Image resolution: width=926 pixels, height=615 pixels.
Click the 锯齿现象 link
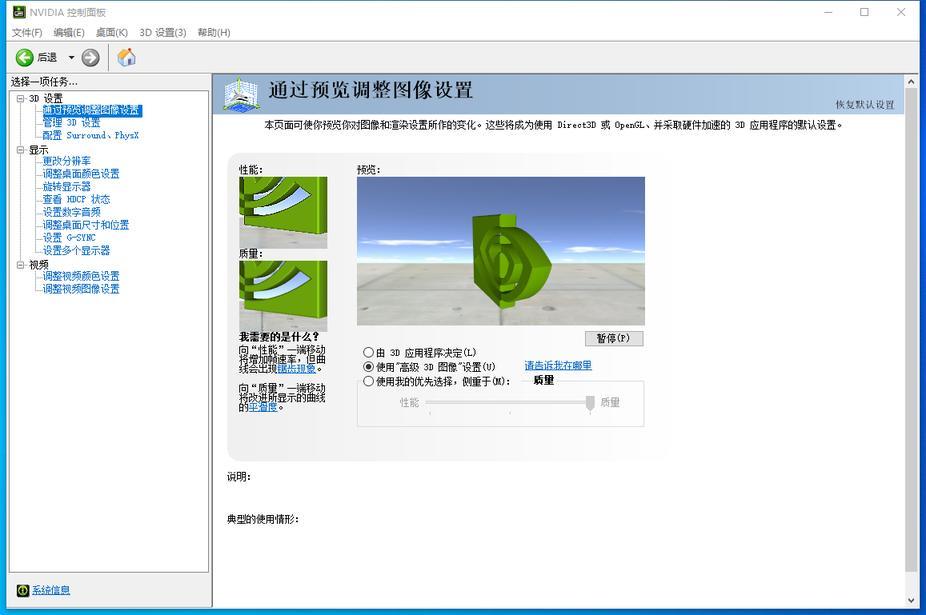pyautogui.click(x=297, y=369)
